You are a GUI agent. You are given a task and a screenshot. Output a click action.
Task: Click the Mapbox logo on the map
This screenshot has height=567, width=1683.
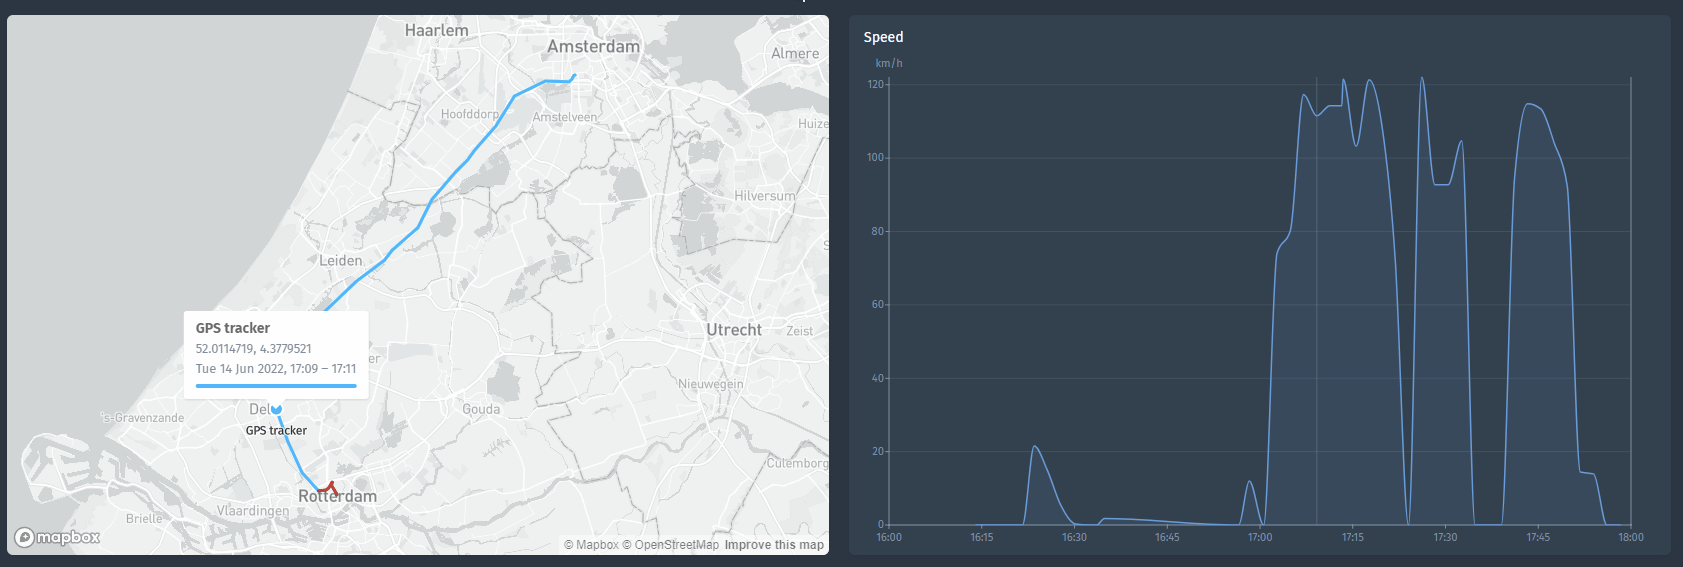tap(58, 537)
